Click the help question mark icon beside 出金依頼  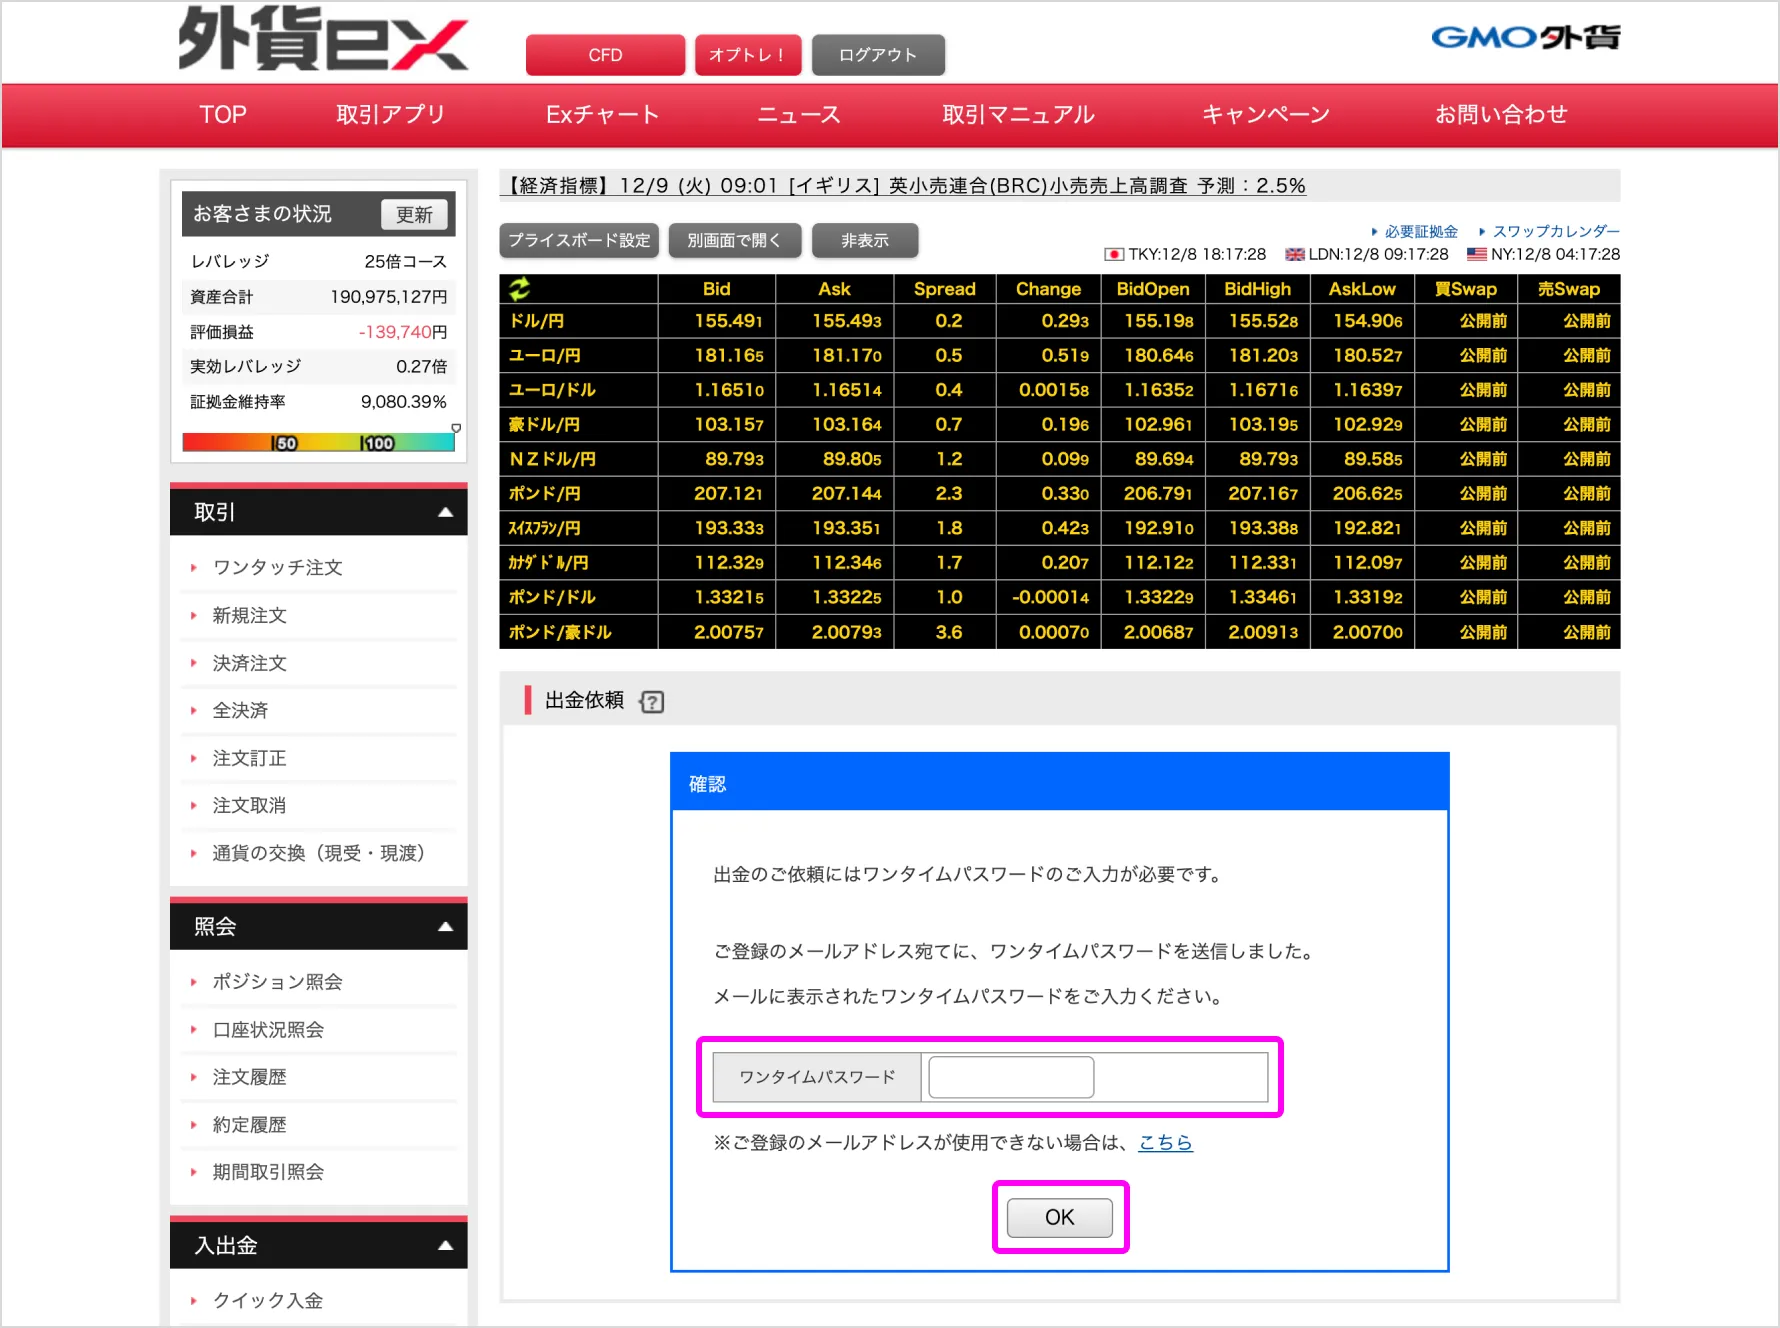point(652,702)
